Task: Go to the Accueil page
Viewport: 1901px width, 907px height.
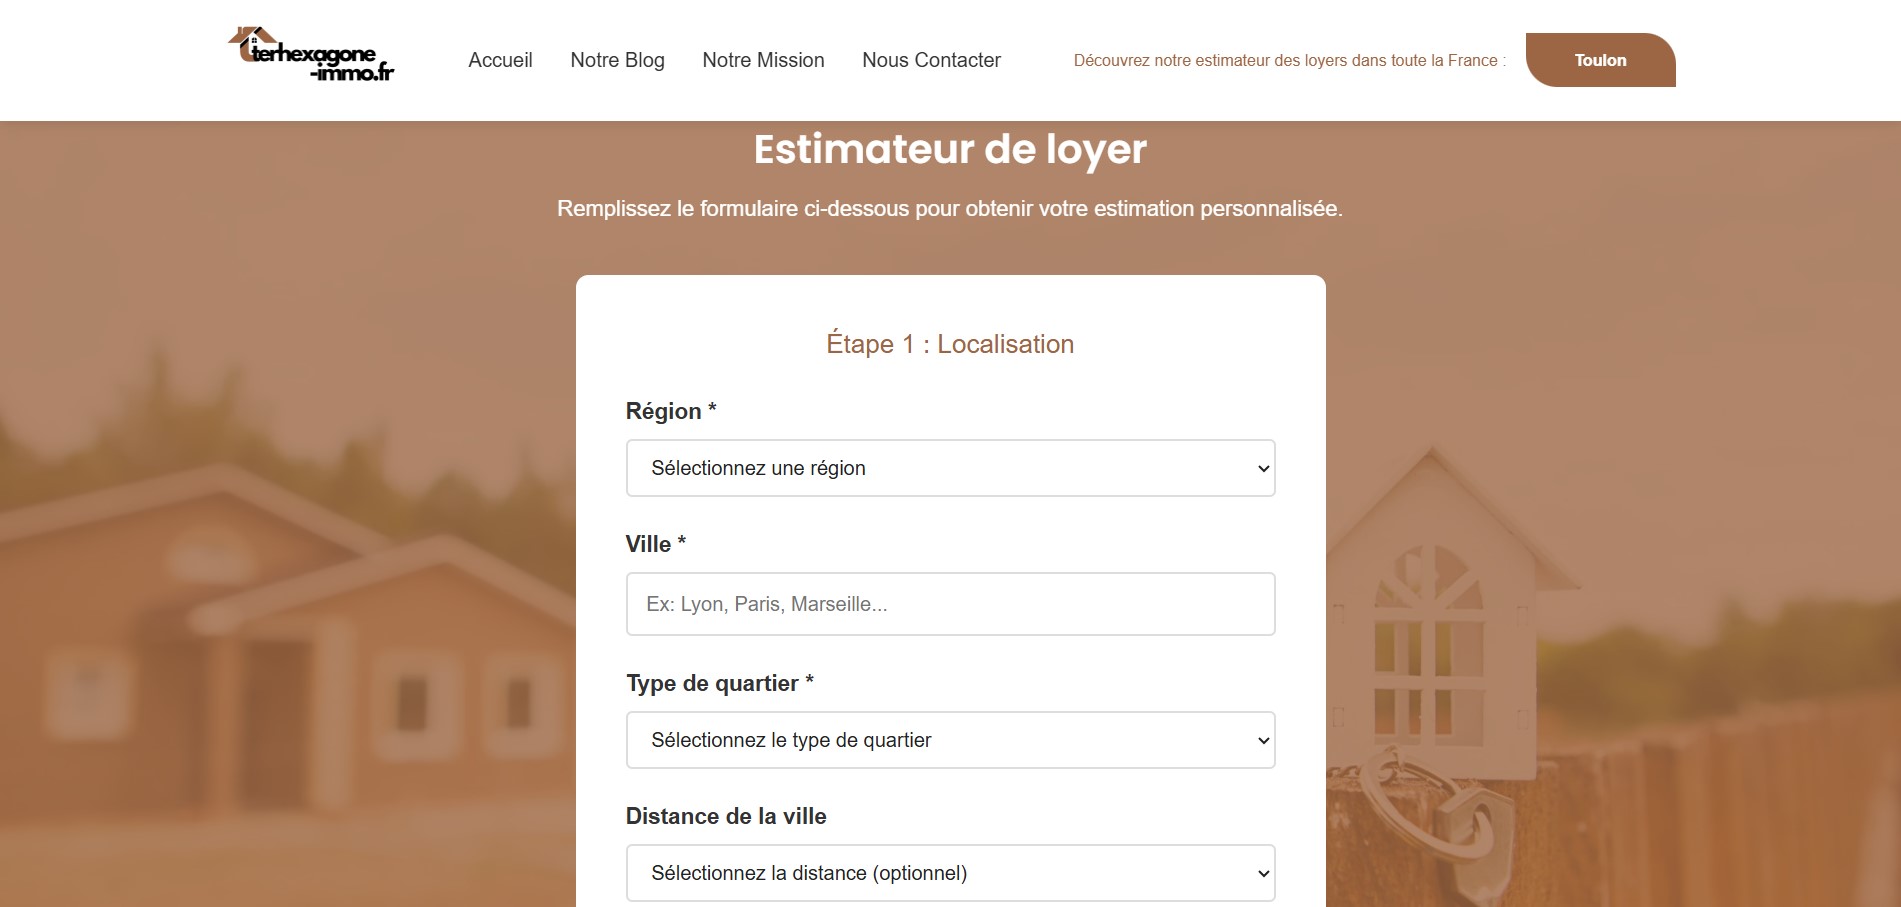Action: pos(500,60)
